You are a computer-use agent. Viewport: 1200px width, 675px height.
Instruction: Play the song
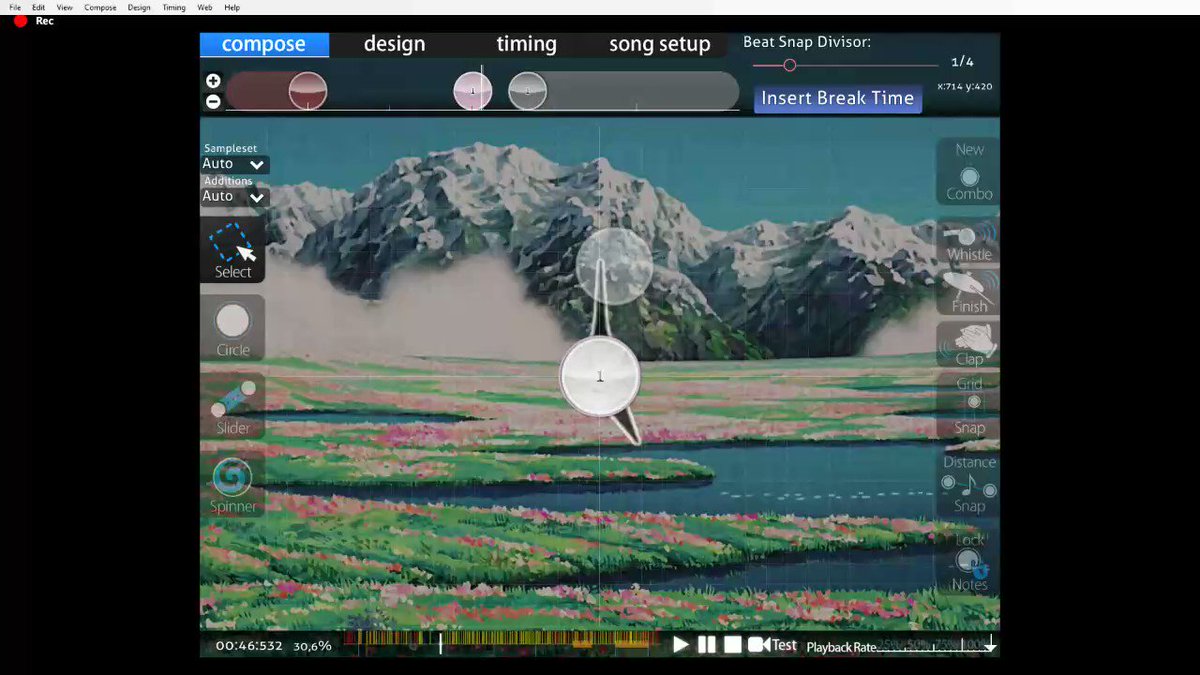(x=681, y=645)
